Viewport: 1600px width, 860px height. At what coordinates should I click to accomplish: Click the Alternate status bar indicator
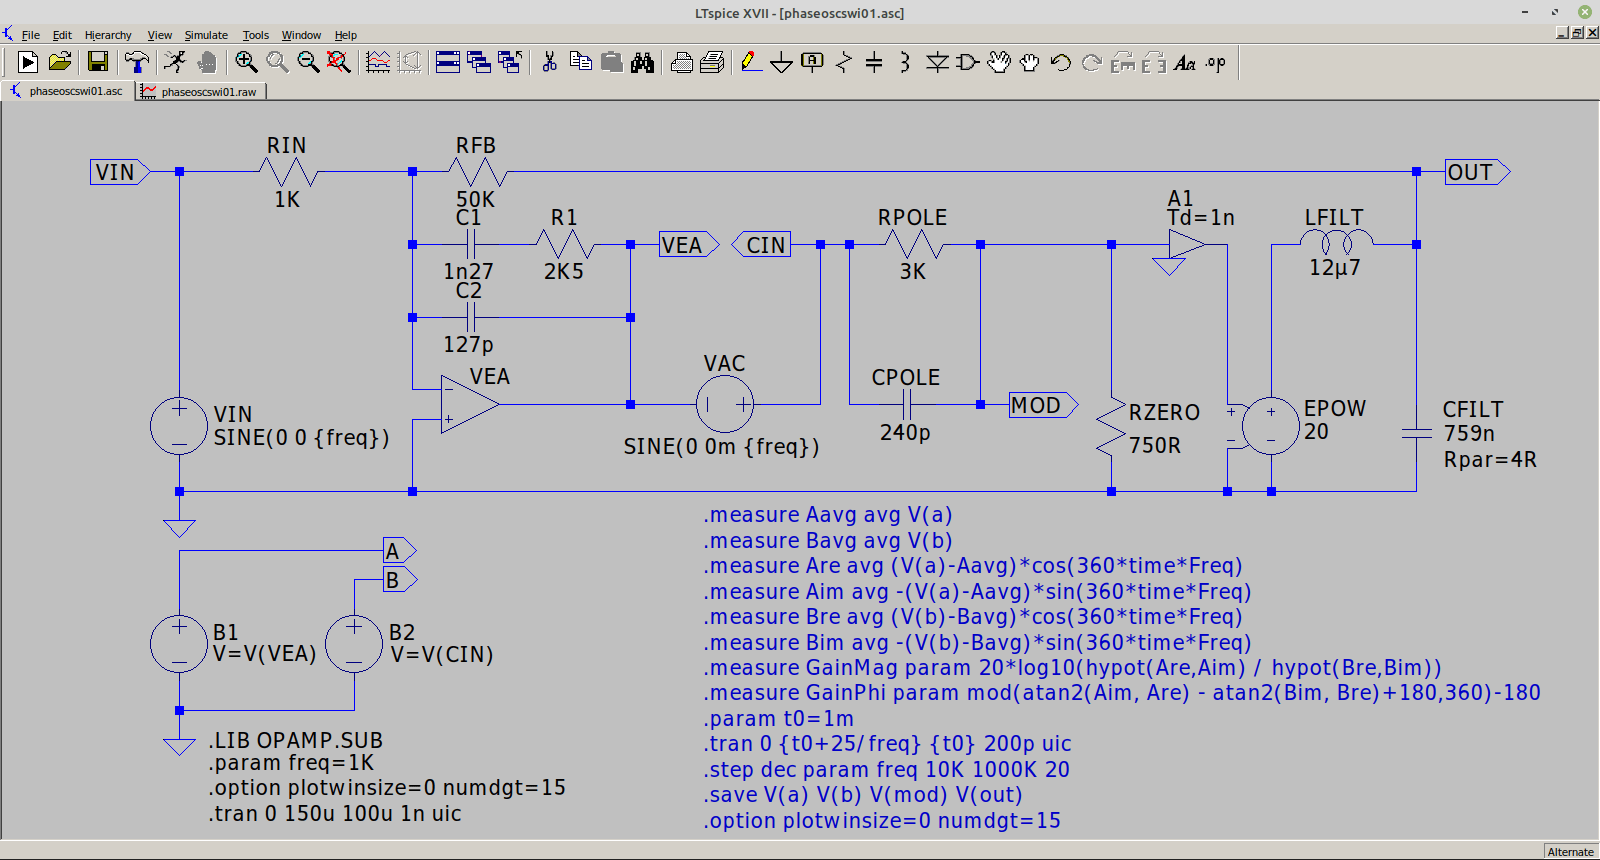point(1570,852)
